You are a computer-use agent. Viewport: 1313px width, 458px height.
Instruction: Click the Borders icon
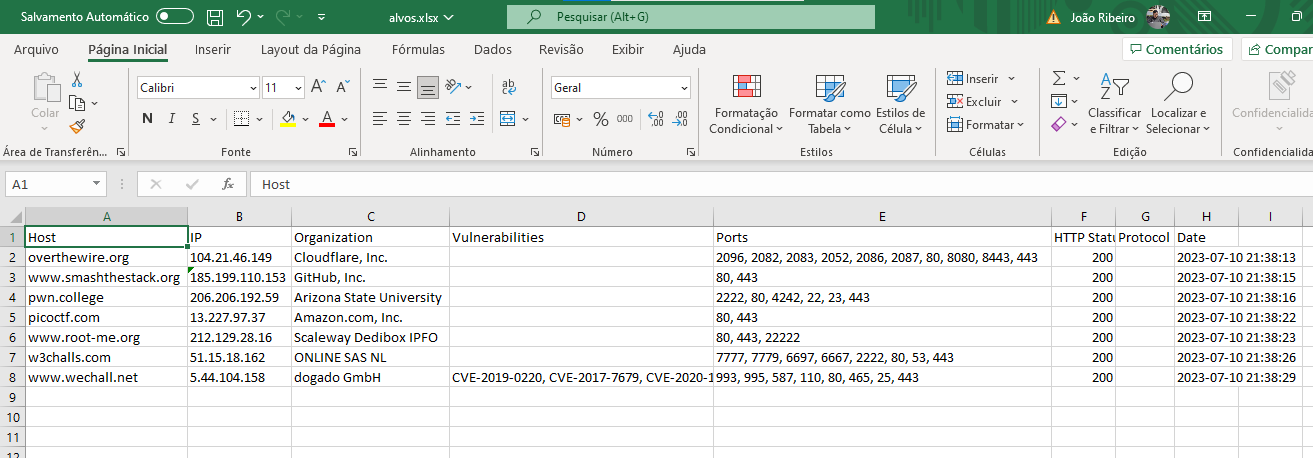point(241,119)
